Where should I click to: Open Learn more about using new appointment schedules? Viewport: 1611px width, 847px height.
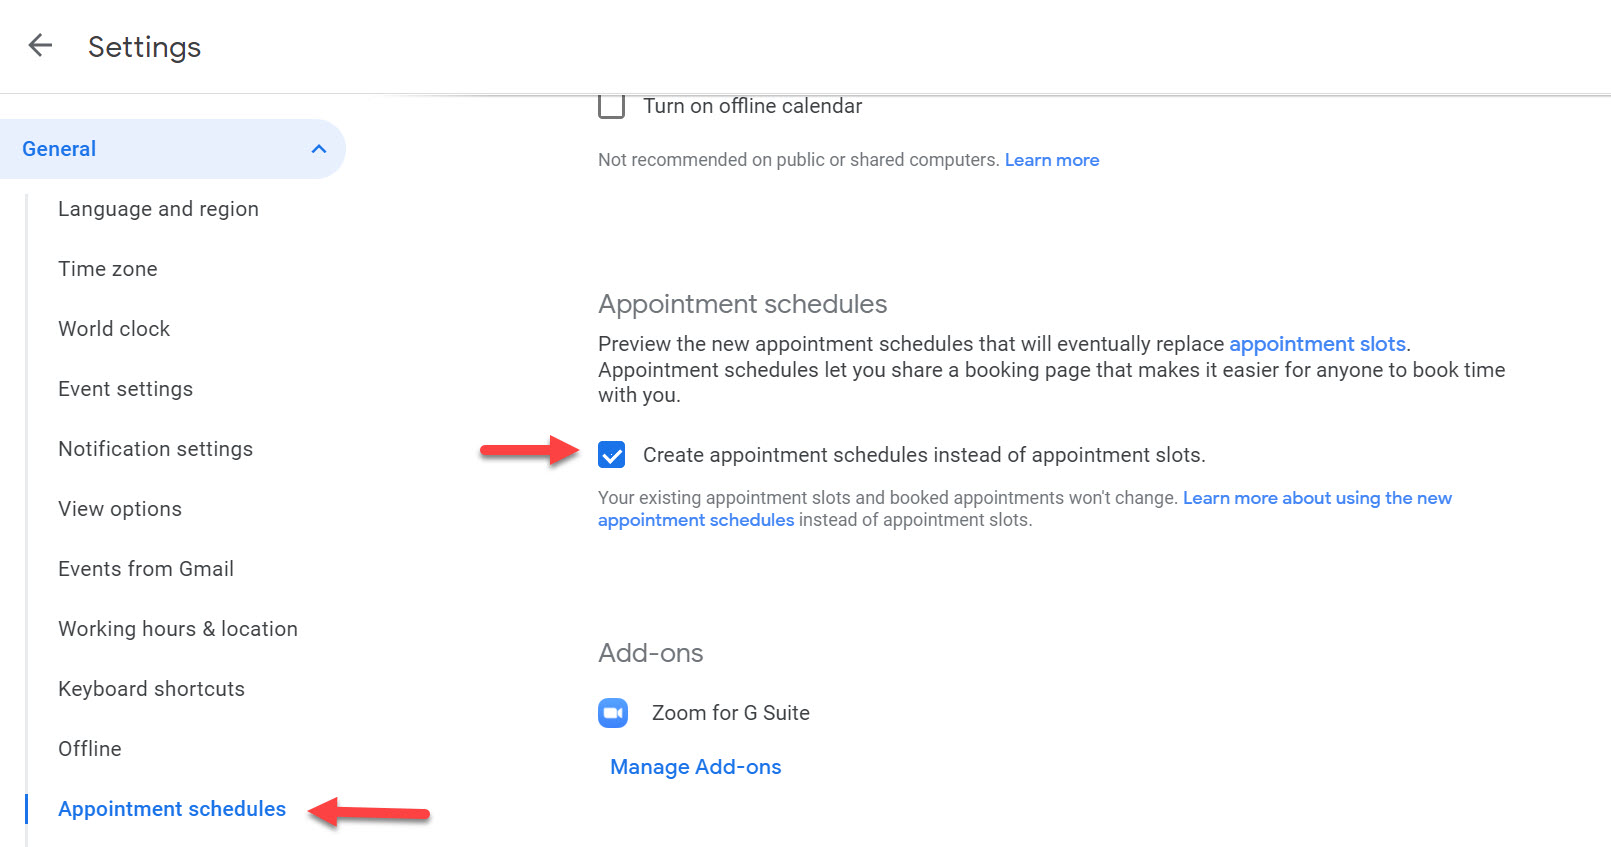(x=1316, y=498)
